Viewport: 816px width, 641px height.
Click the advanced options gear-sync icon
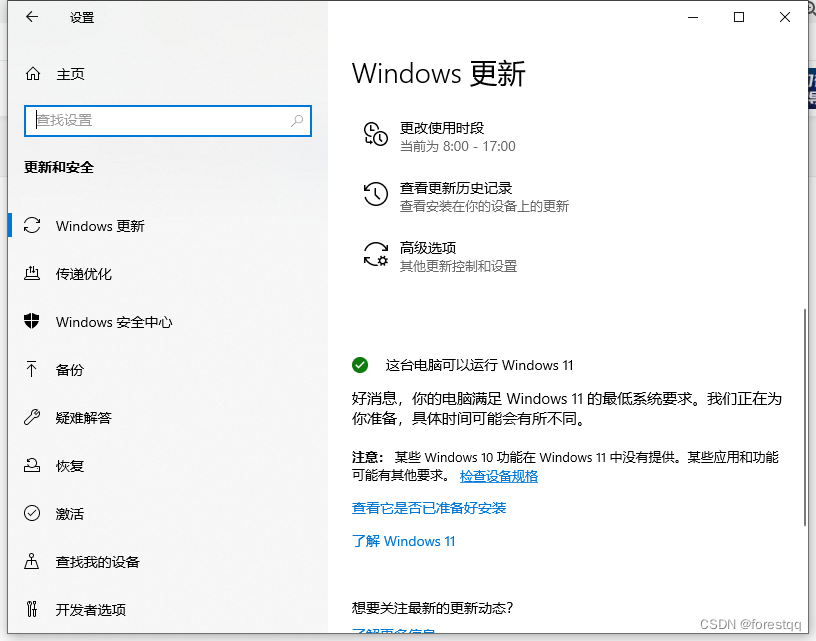(x=375, y=254)
